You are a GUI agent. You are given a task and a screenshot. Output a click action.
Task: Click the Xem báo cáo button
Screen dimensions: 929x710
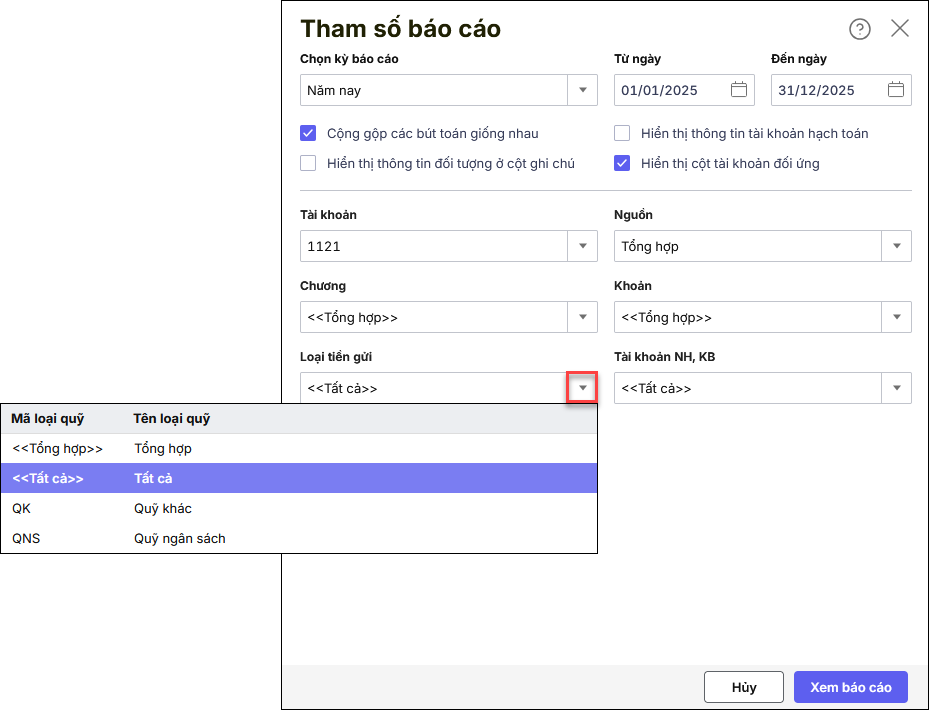point(850,687)
